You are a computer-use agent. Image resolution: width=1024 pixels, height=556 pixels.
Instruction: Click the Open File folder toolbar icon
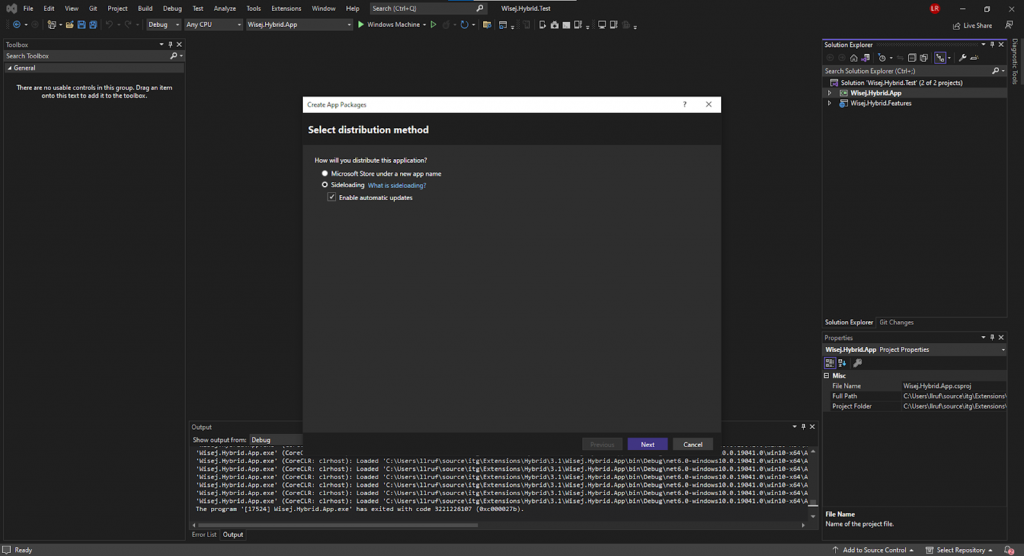pos(69,25)
